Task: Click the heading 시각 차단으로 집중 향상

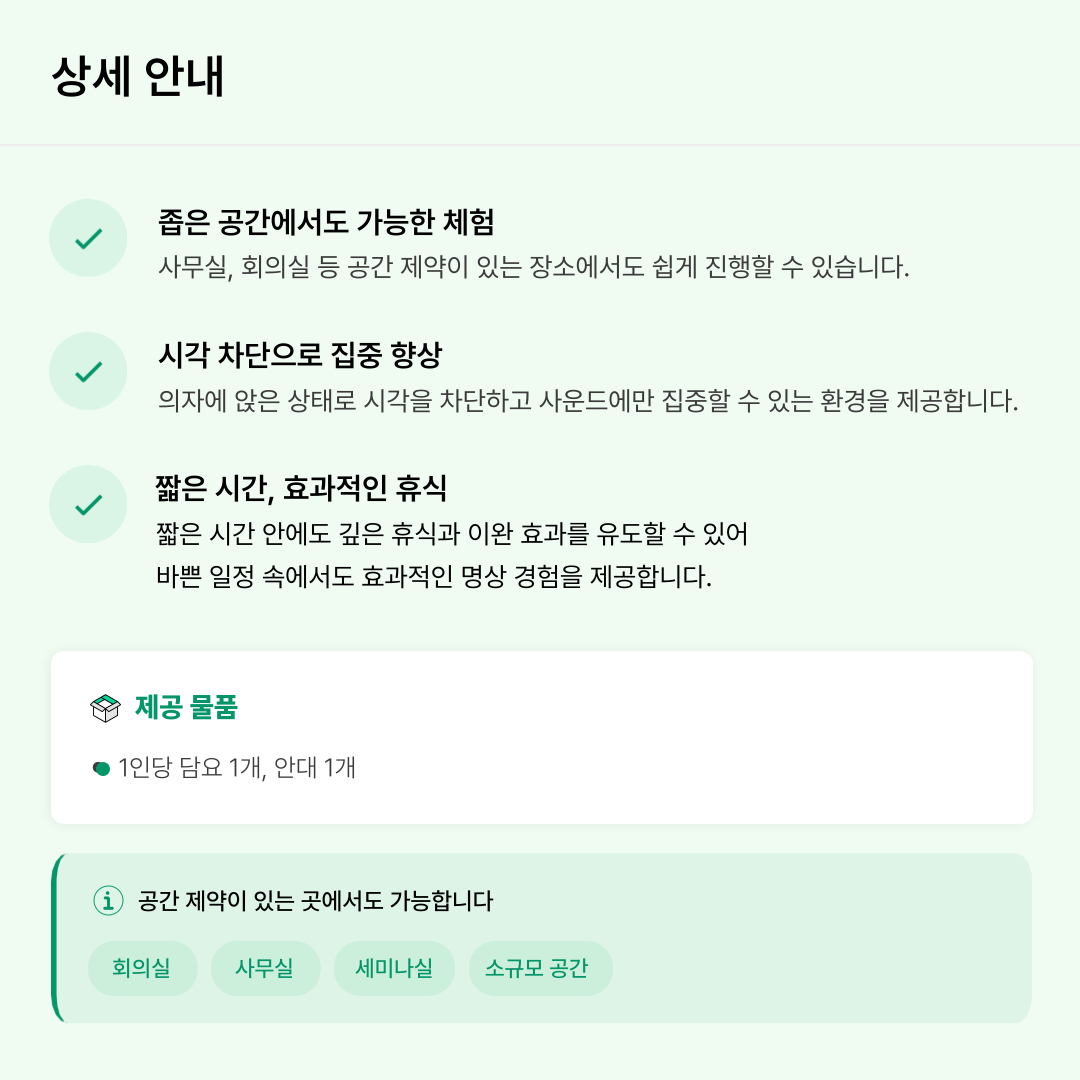Action: point(300,355)
